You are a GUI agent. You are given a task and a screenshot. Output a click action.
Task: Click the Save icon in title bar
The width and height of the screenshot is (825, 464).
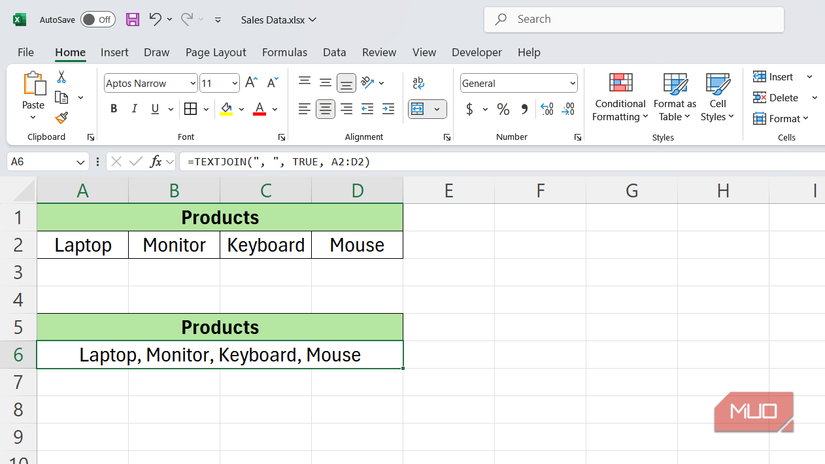133,19
